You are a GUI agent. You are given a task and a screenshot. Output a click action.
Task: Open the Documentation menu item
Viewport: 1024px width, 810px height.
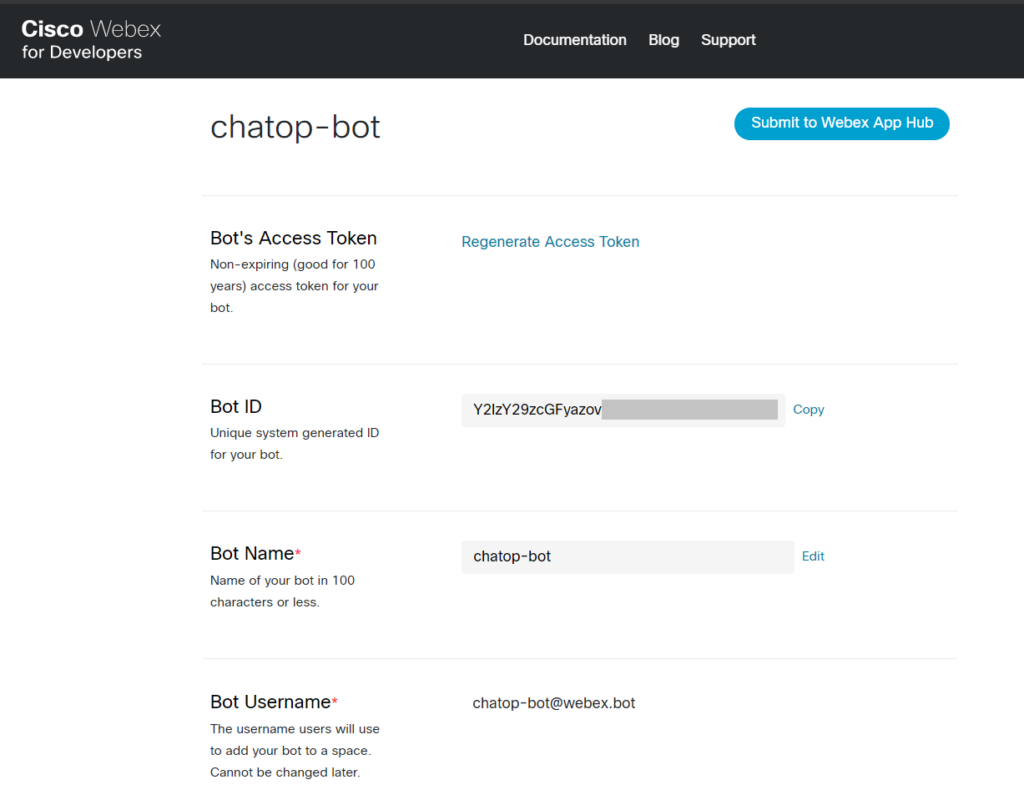(575, 40)
